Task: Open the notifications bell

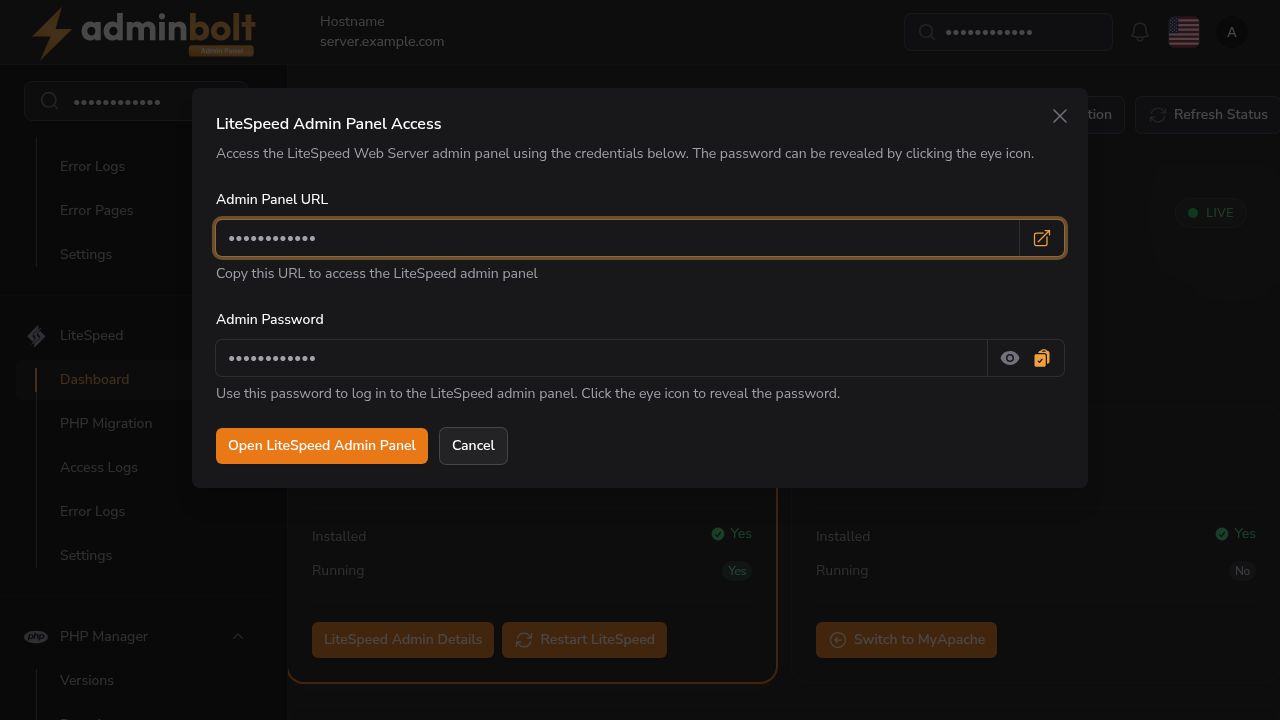Action: pos(1140,32)
